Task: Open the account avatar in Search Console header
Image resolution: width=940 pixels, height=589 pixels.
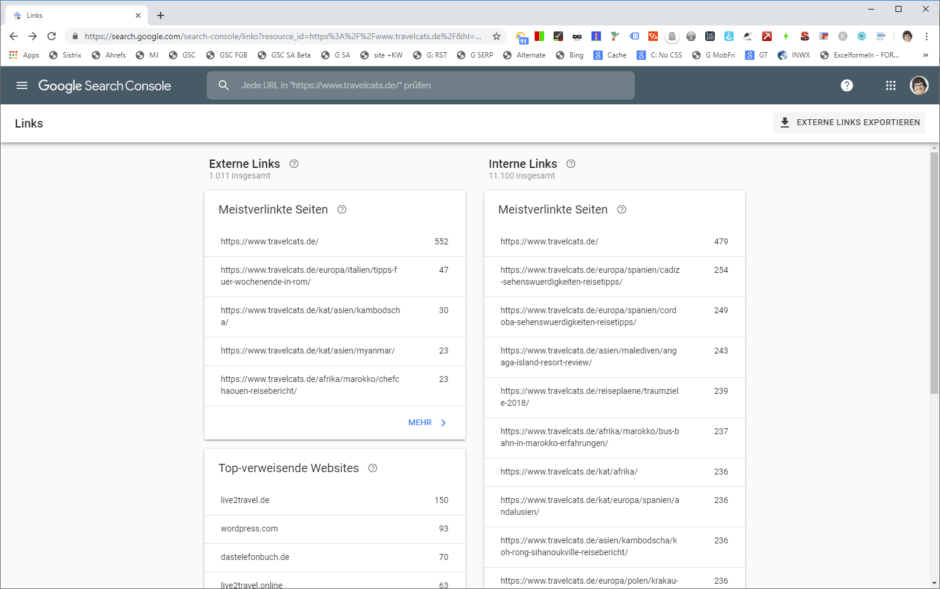Action: coord(919,86)
